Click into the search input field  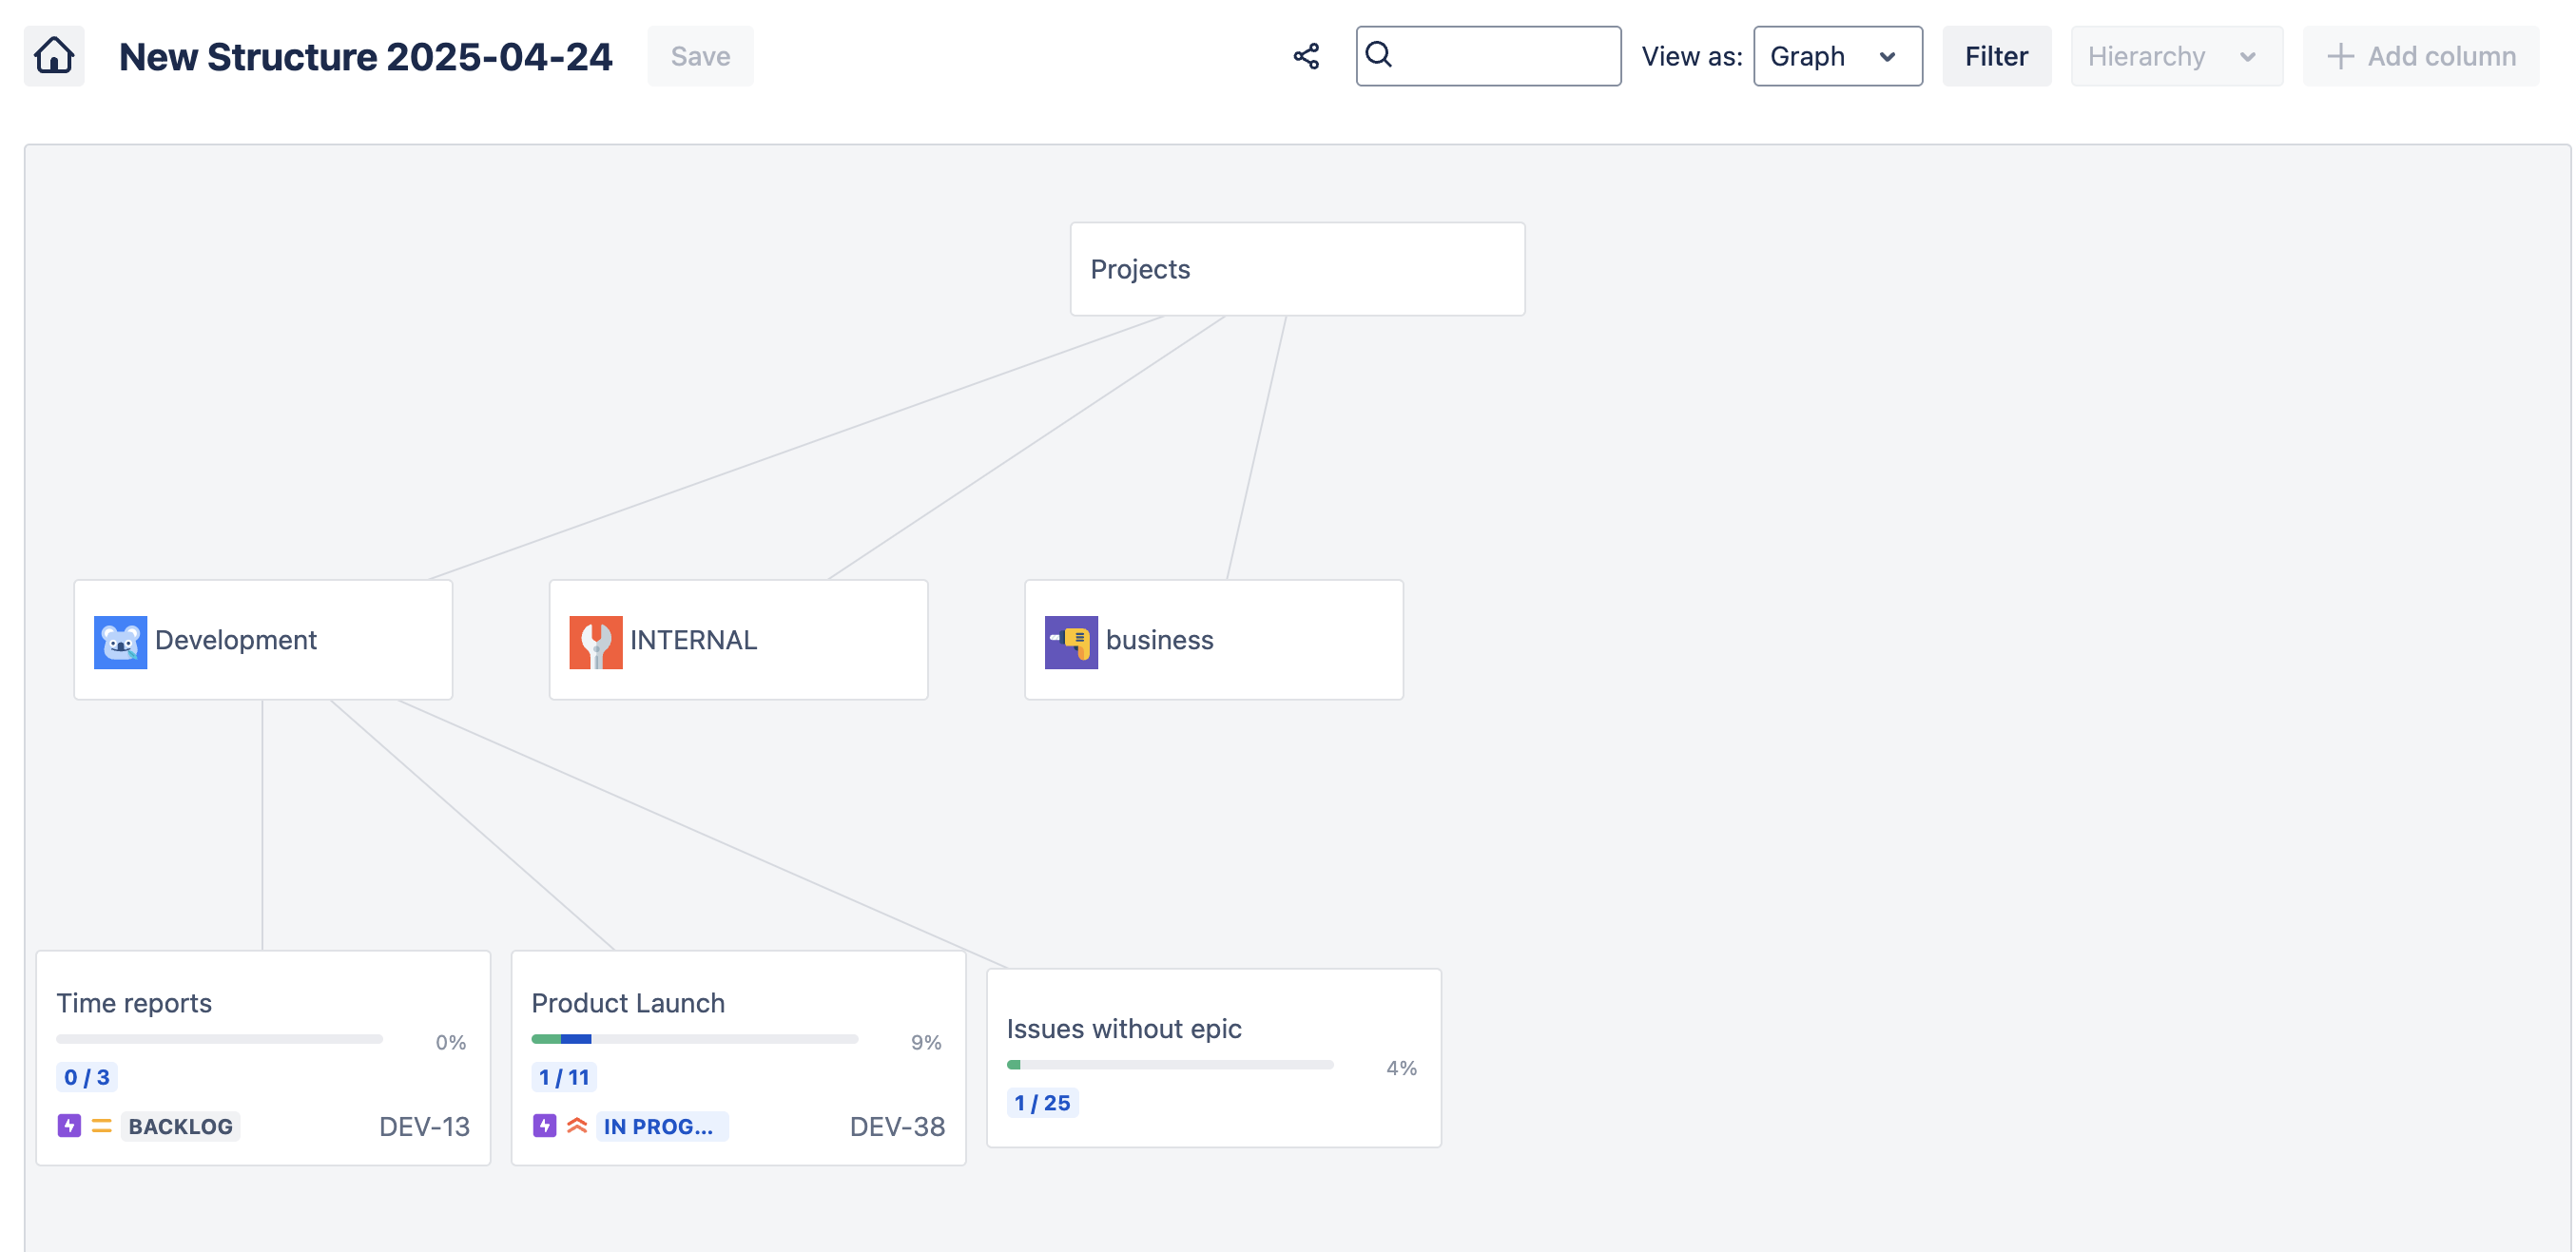click(1500, 56)
